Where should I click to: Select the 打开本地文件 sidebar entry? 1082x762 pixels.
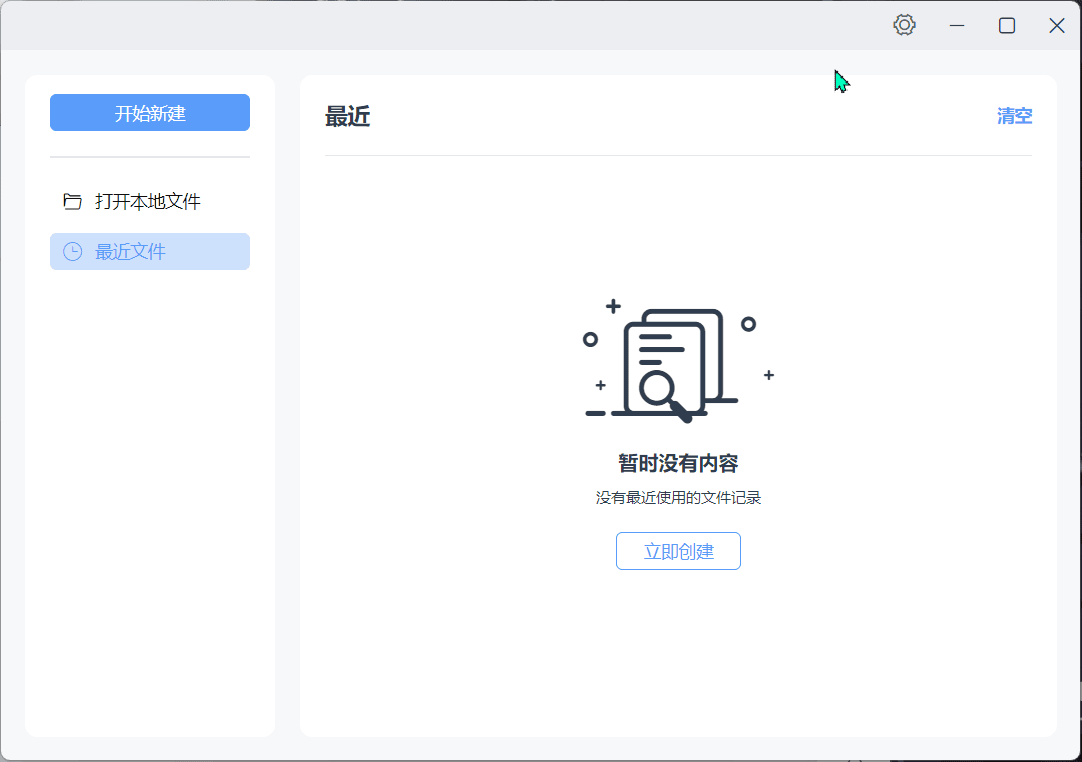[147, 201]
